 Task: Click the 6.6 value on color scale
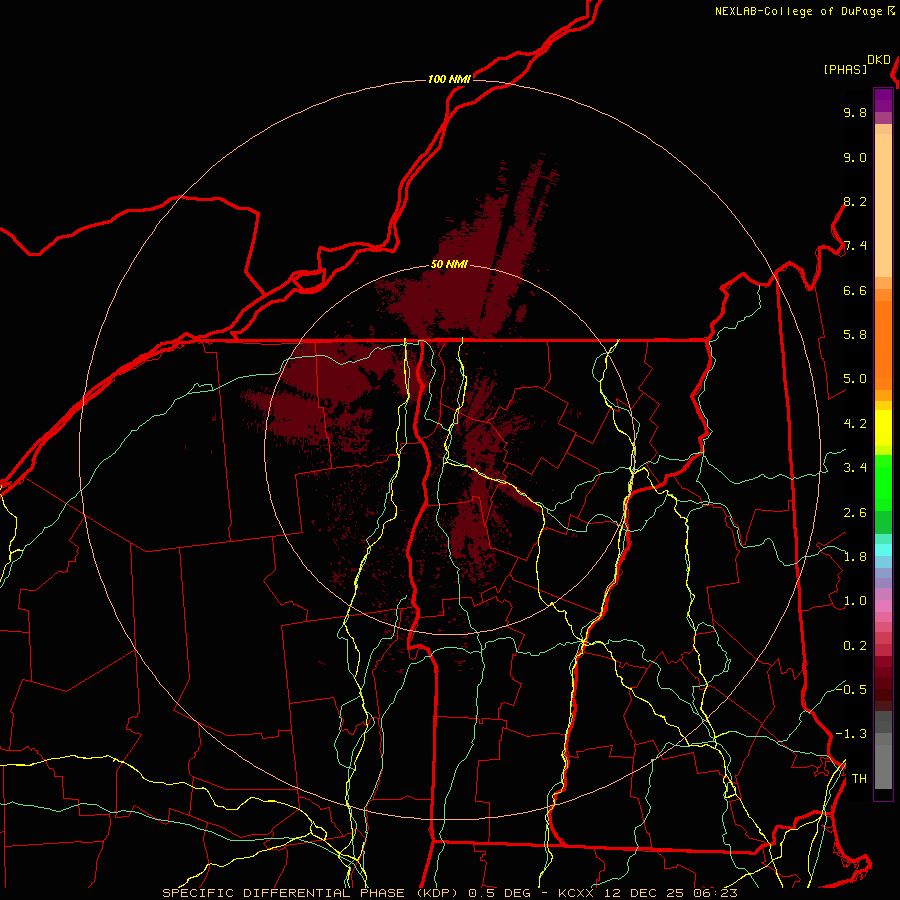tap(855, 290)
